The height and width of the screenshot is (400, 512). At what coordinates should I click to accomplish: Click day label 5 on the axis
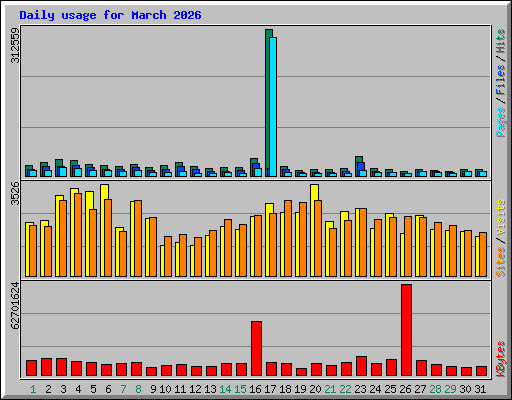click(93, 389)
